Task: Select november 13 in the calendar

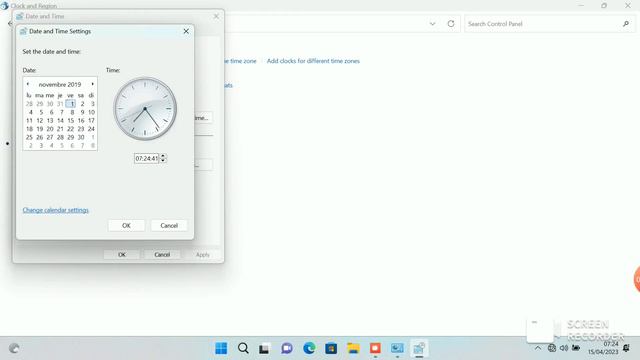Action: coord(50,120)
